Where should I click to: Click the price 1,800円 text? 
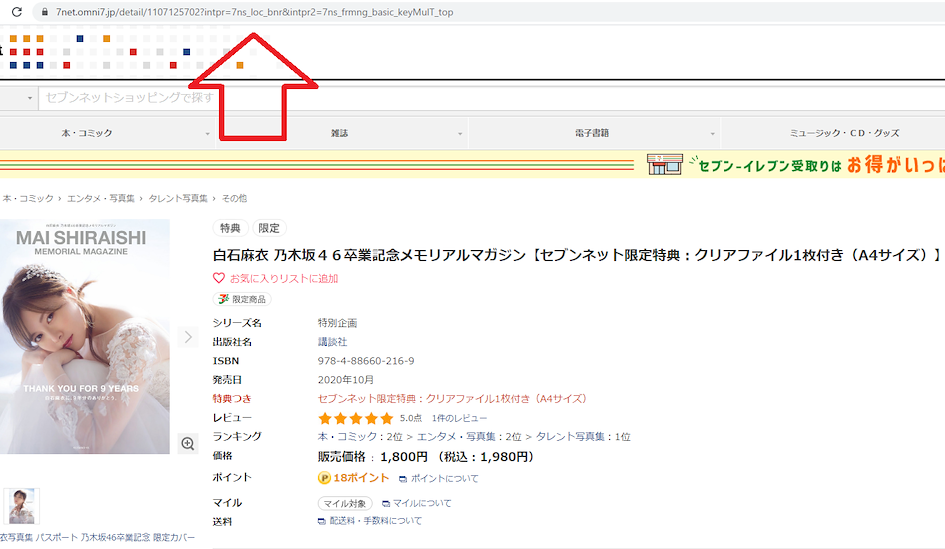(x=404, y=457)
